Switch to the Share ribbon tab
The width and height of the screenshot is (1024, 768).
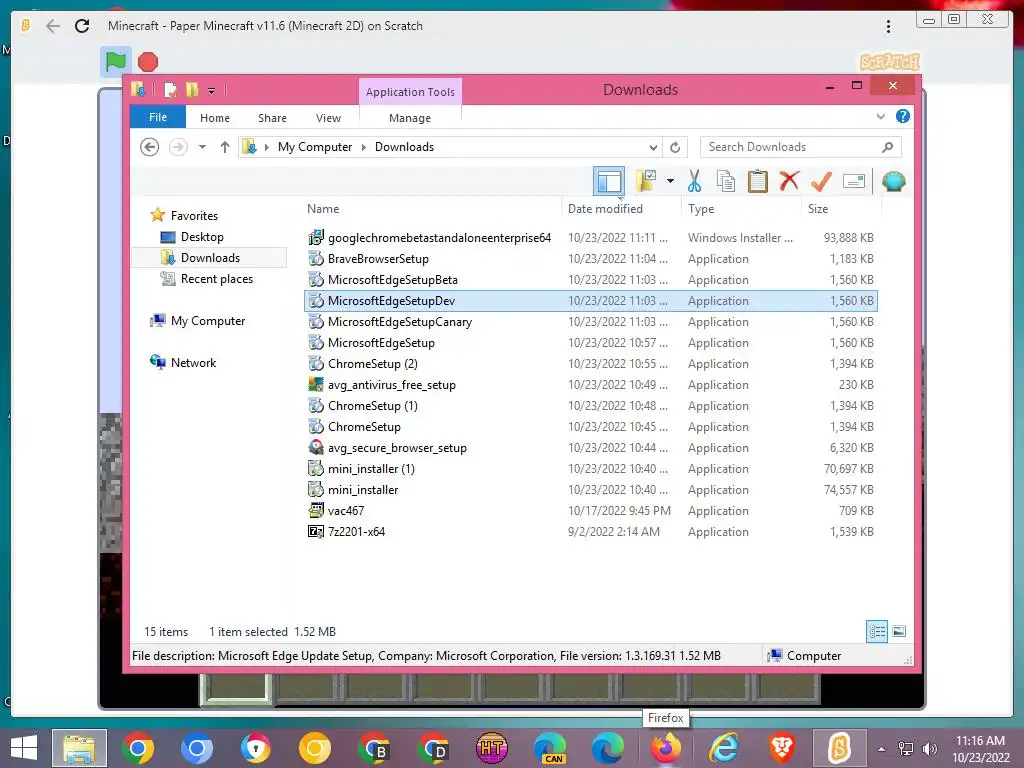[272, 118]
